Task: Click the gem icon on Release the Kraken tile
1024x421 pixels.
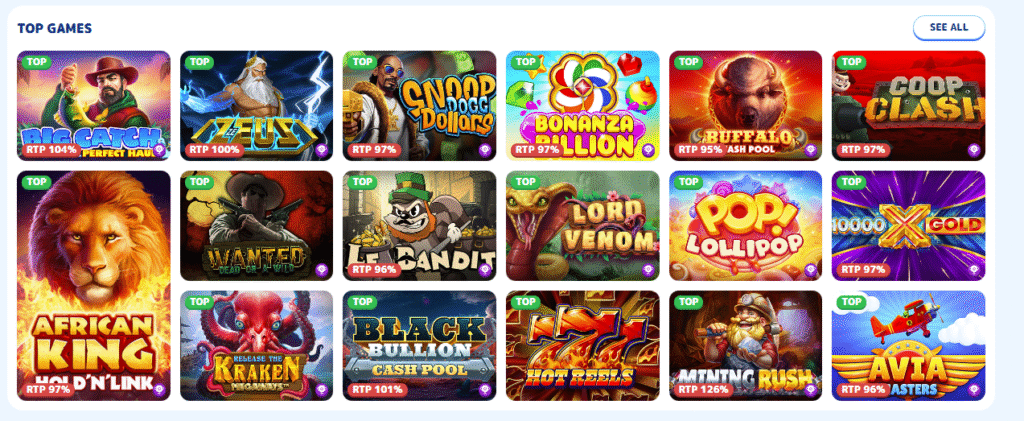Action: [x=322, y=389]
